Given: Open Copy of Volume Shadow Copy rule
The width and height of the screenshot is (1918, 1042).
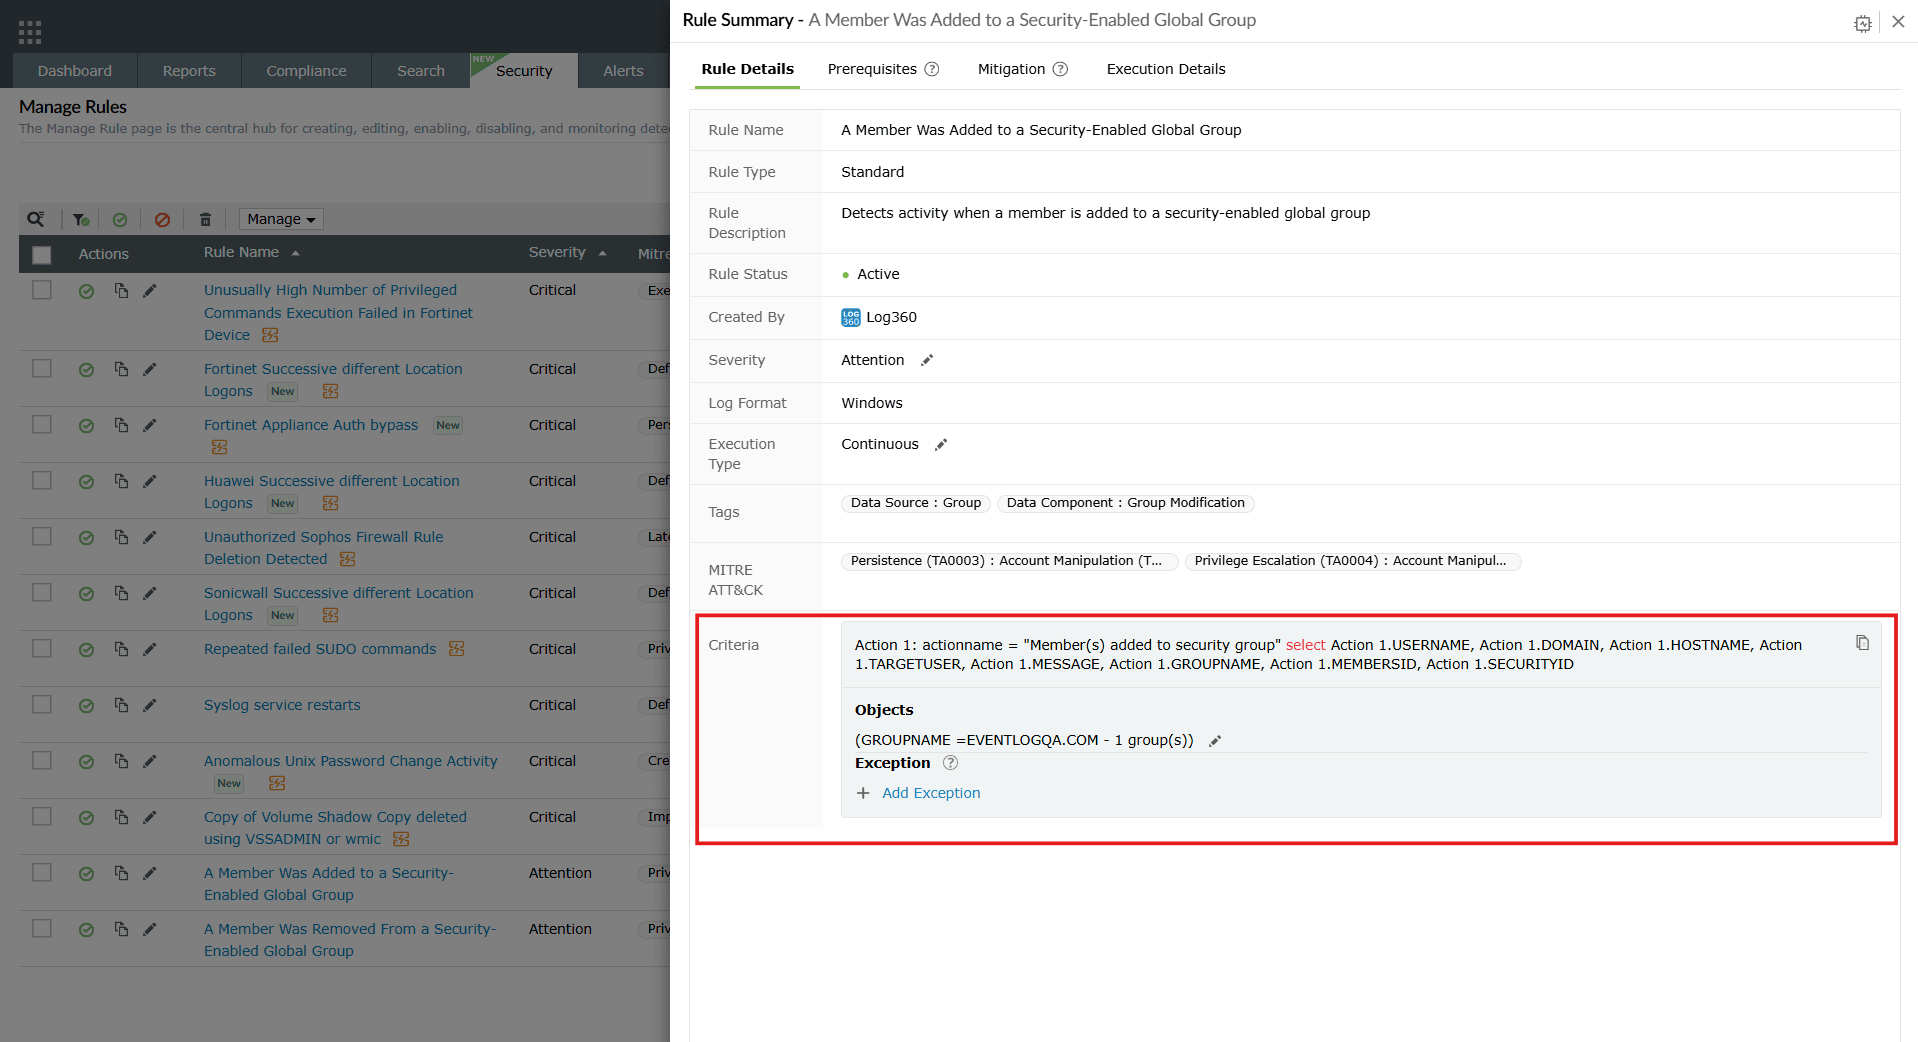Looking at the screenshot, I should point(335,828).
